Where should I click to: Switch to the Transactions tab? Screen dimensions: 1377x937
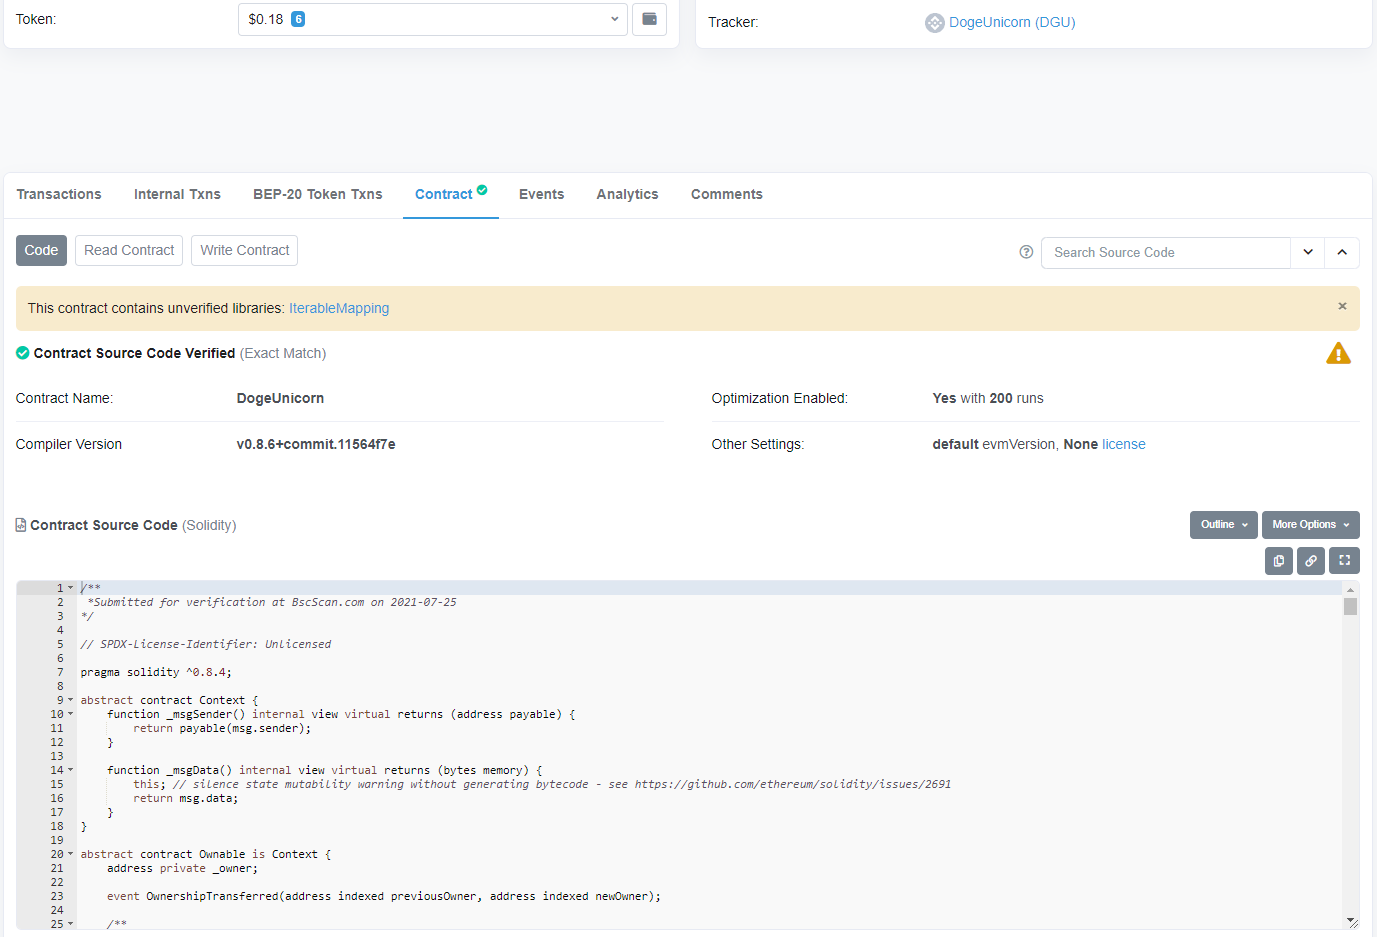(59, 194)
